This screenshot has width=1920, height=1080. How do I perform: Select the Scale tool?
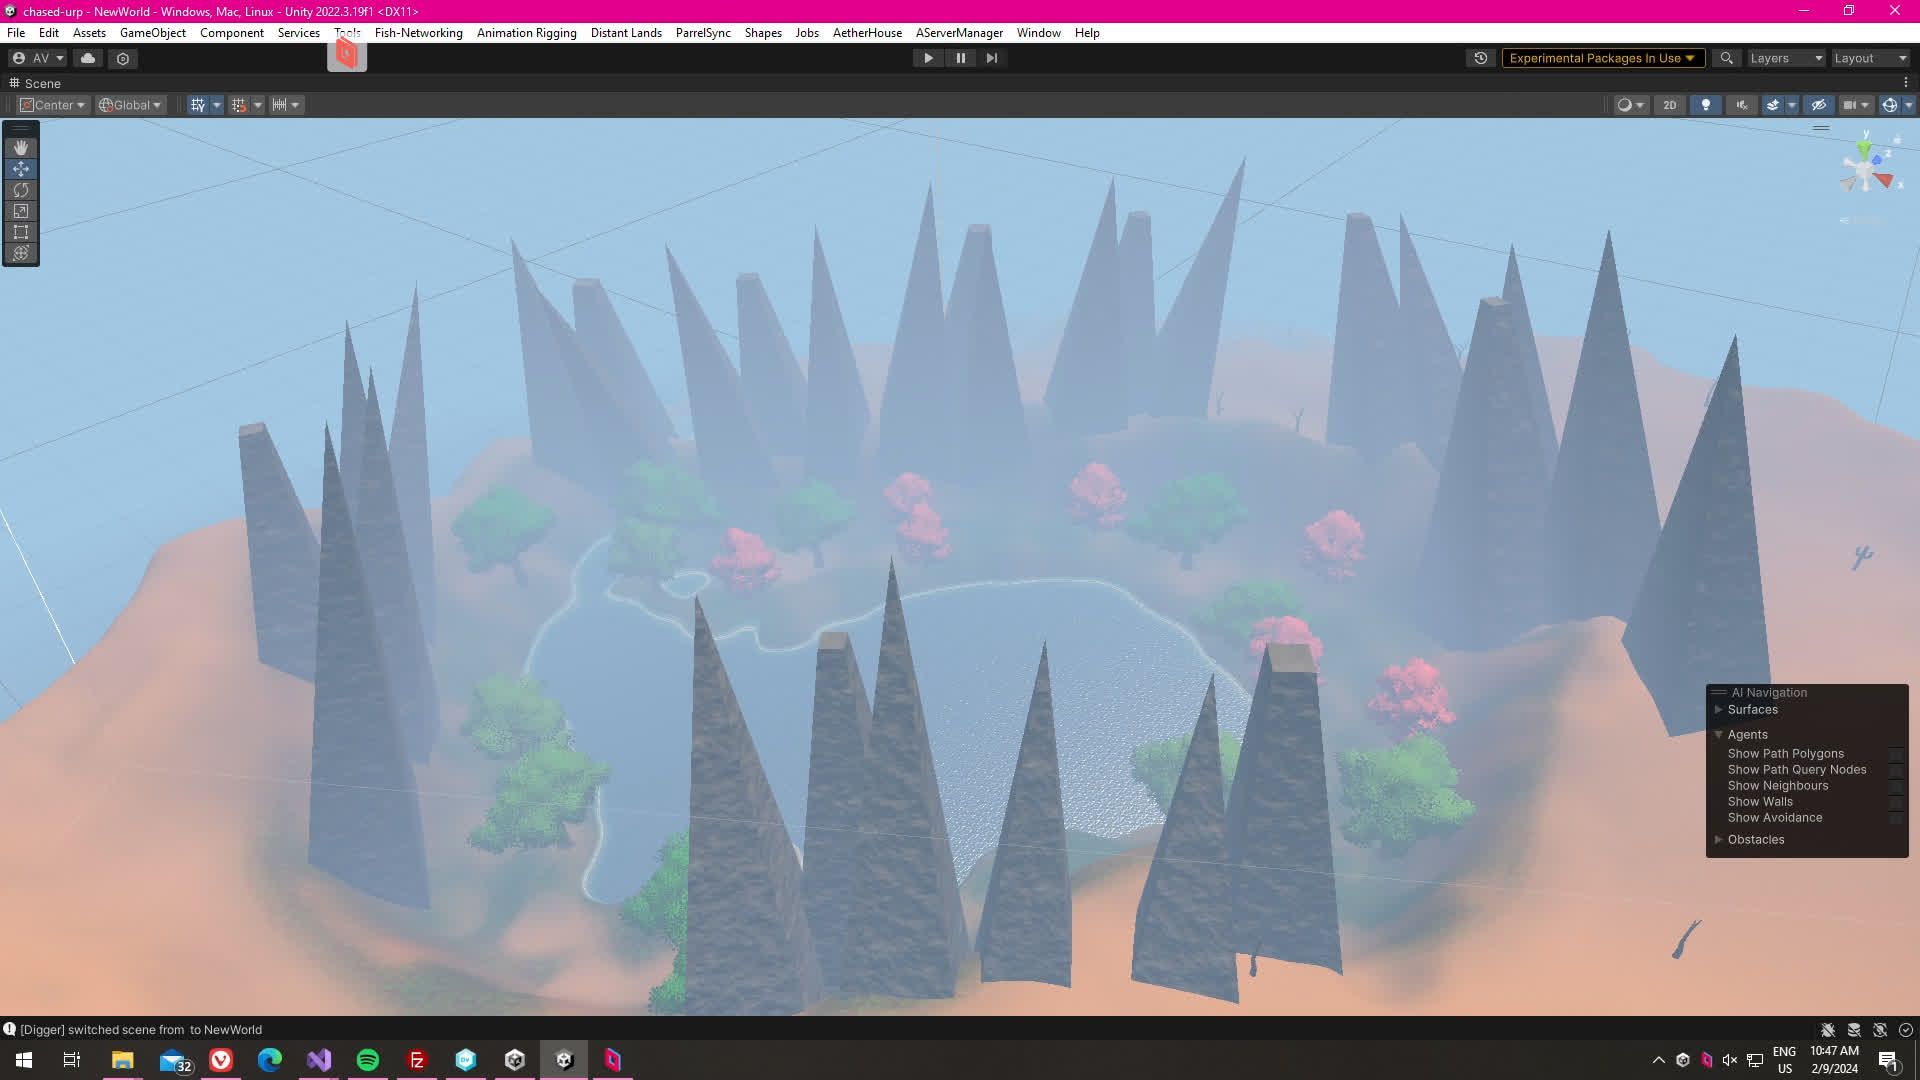[x=21, y=211]
